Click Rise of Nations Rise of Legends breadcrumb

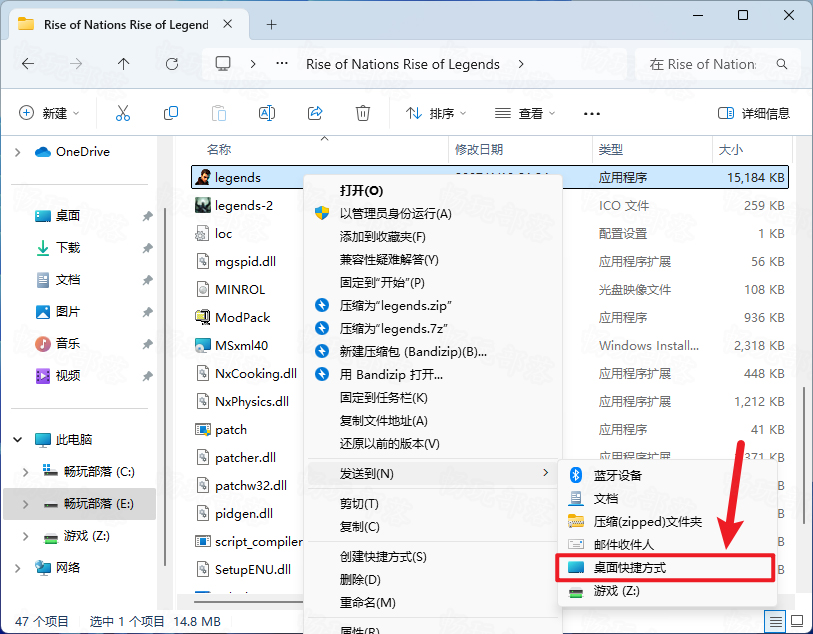coord(402,64)
